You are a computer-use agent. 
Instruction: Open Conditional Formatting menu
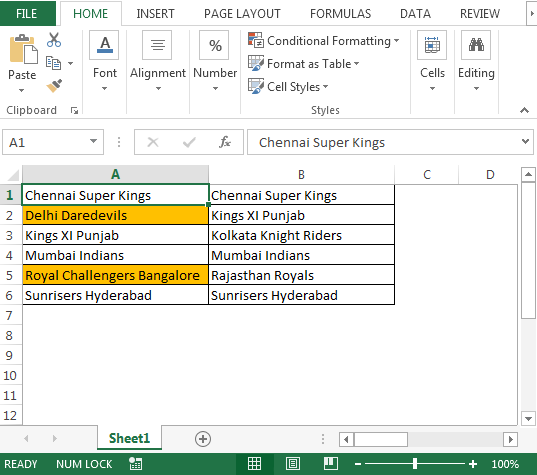pos(324,41)
